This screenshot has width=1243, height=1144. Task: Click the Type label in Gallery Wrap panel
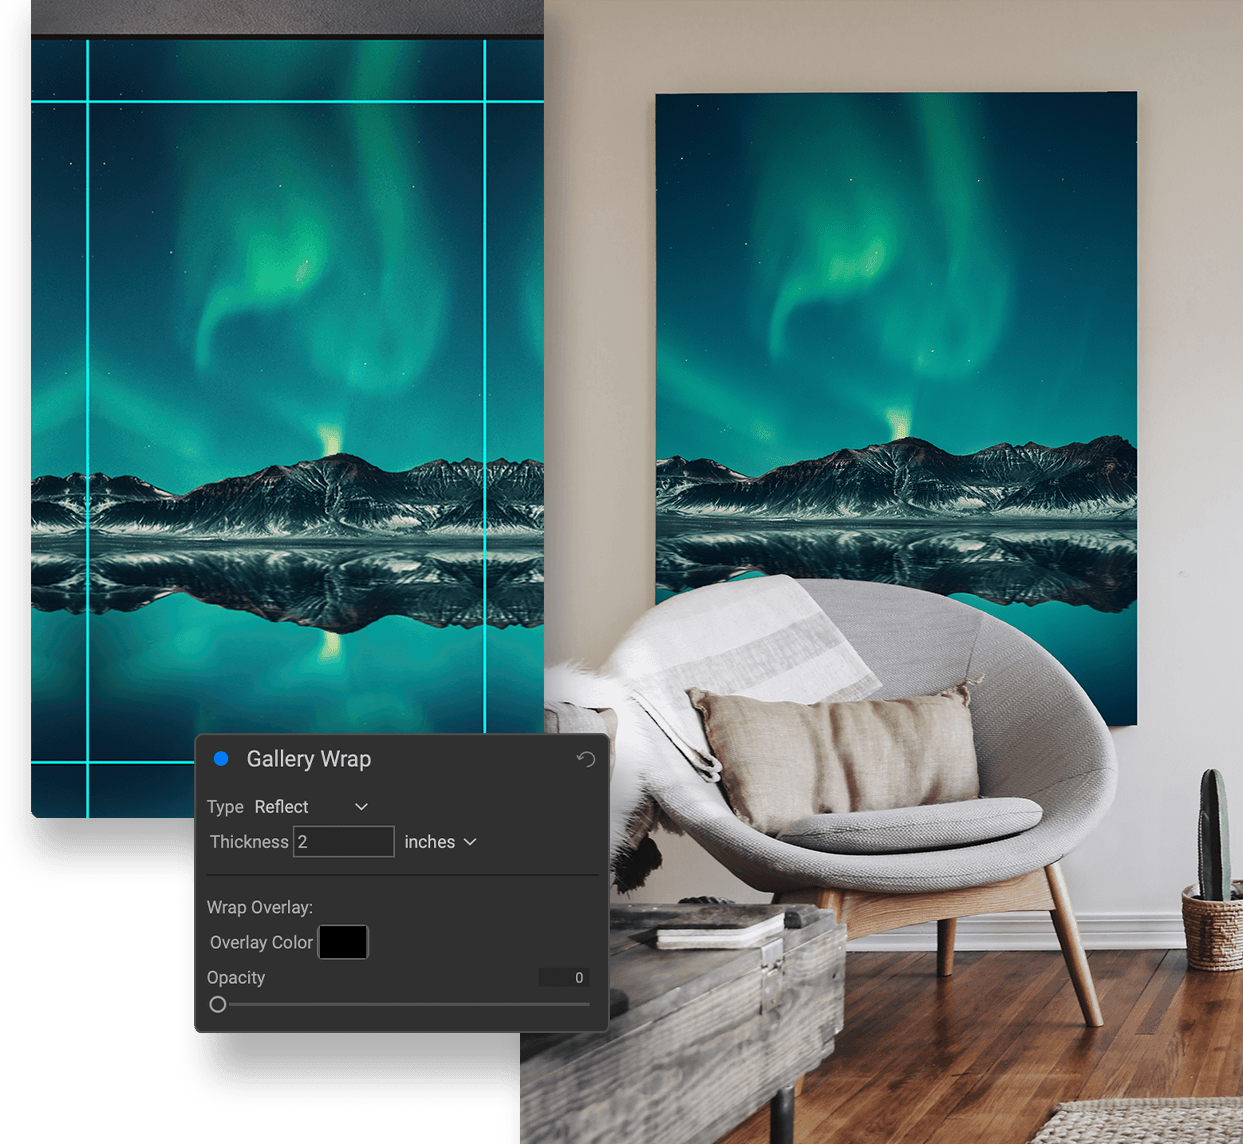[225, 806]
